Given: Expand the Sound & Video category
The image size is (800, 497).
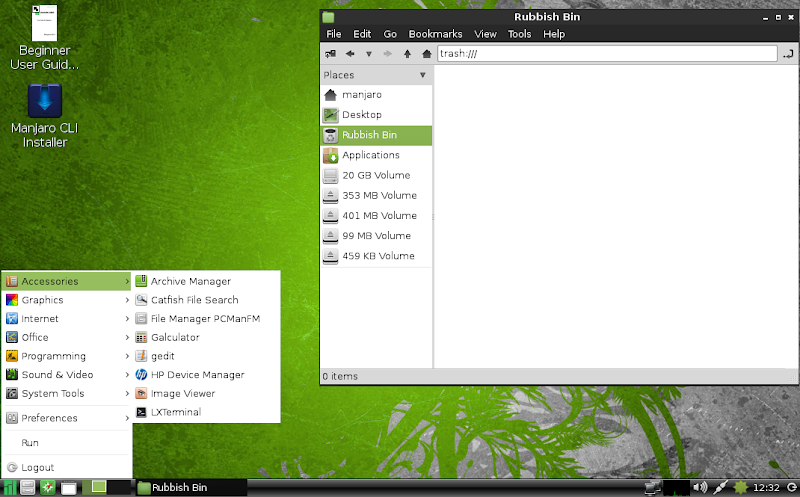Looking at the screenshot, I should (x=66, y=375).
